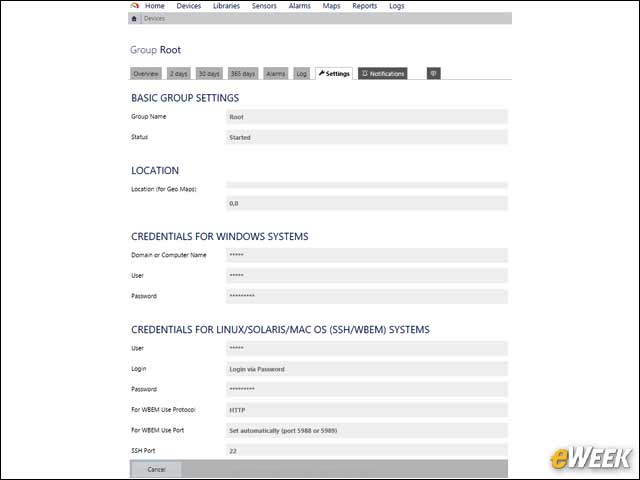640x480 pixels.
Task: Click the WBEM protocol field showing HTTP
Action: tap(367, 410)
